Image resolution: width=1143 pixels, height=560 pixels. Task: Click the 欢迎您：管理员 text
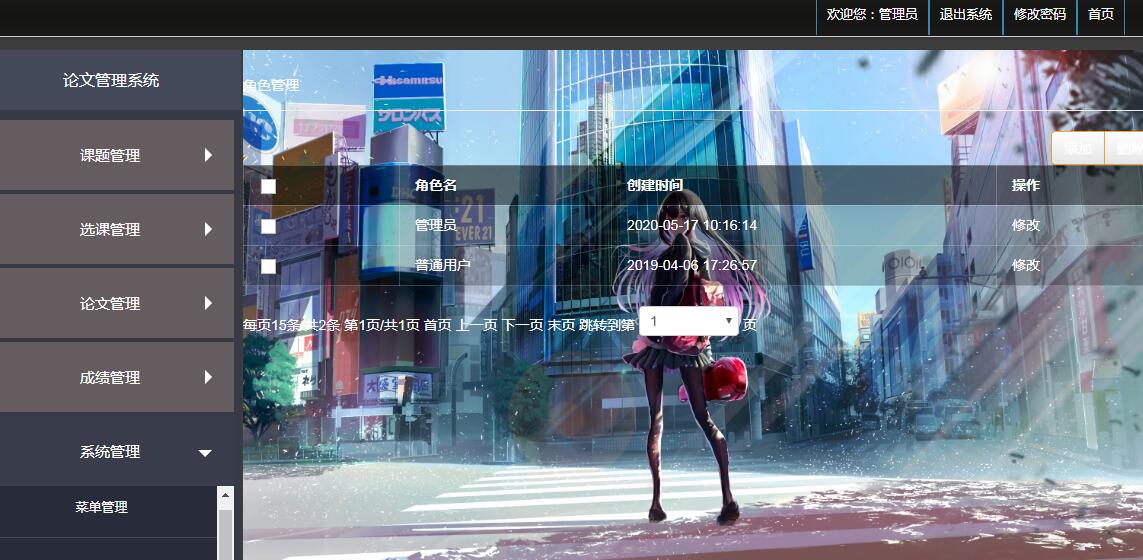872,15
